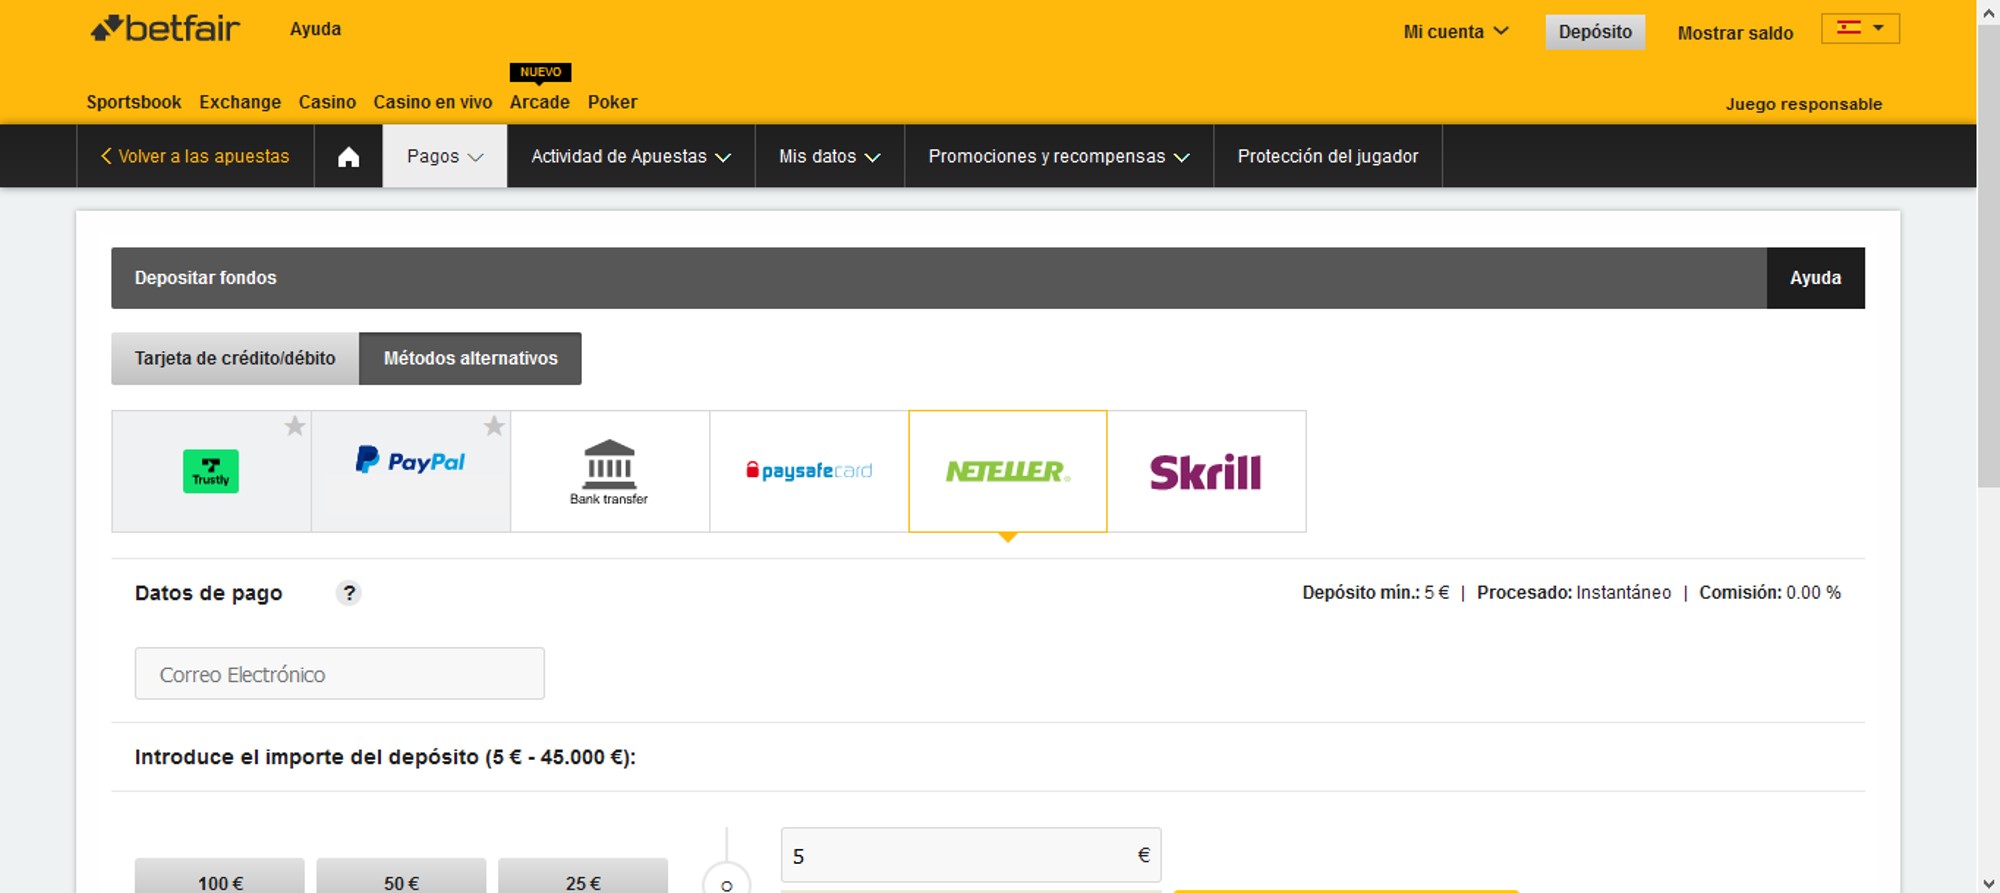Click the Betfair logo

pos(165,29)
